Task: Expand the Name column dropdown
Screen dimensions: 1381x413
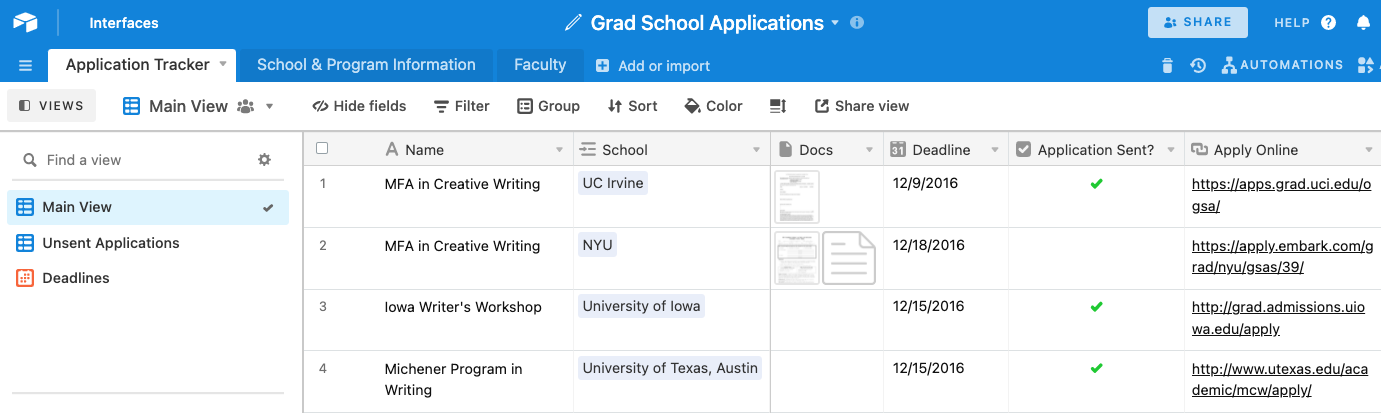Action: pos(559,150)
